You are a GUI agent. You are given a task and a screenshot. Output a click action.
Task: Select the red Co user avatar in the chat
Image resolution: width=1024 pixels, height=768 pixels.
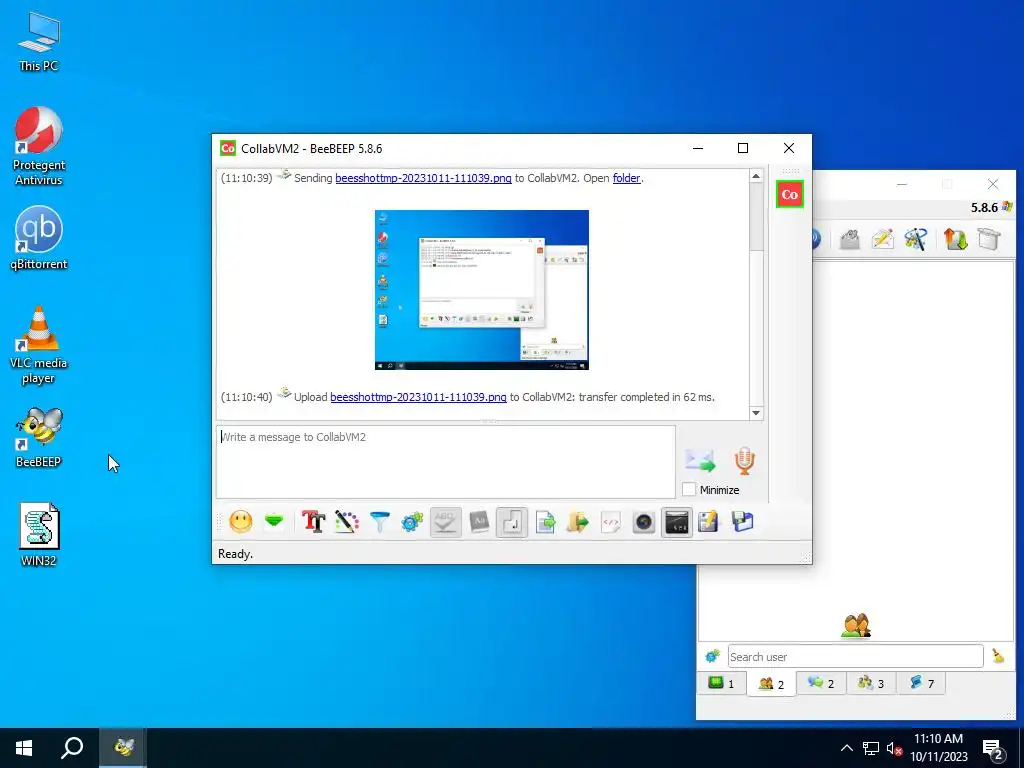tap(790, 194)
